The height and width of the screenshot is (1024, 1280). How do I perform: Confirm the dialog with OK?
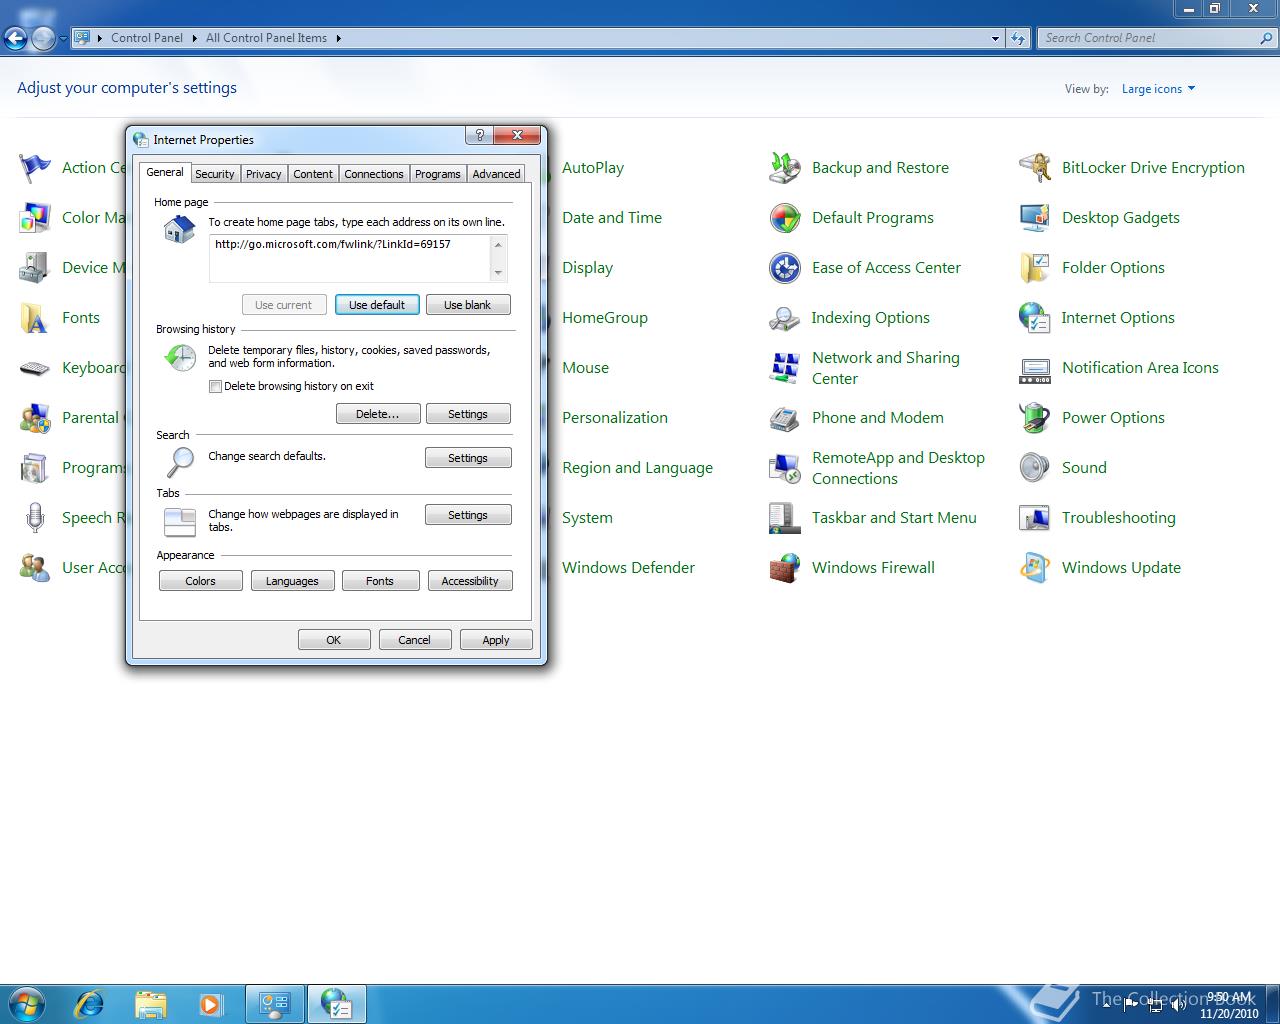tap(334, 640)
